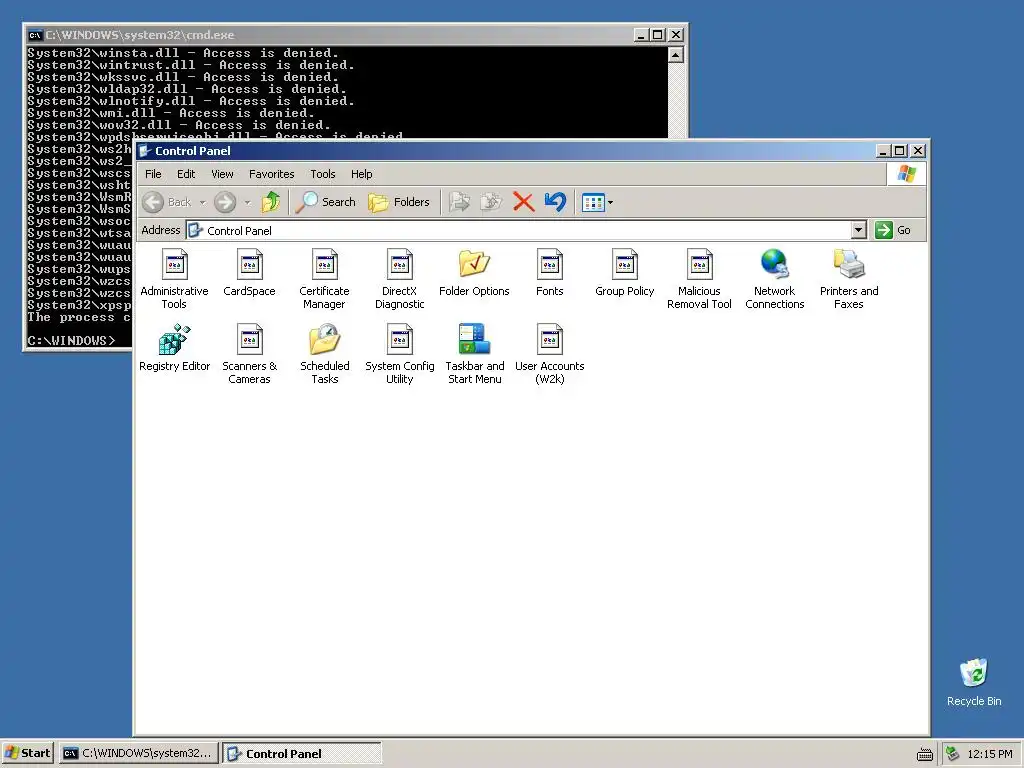Viewport: 1024px width, 768px height.
Task: Open the Views dropdown arrow
Action: tap(610, 202)
